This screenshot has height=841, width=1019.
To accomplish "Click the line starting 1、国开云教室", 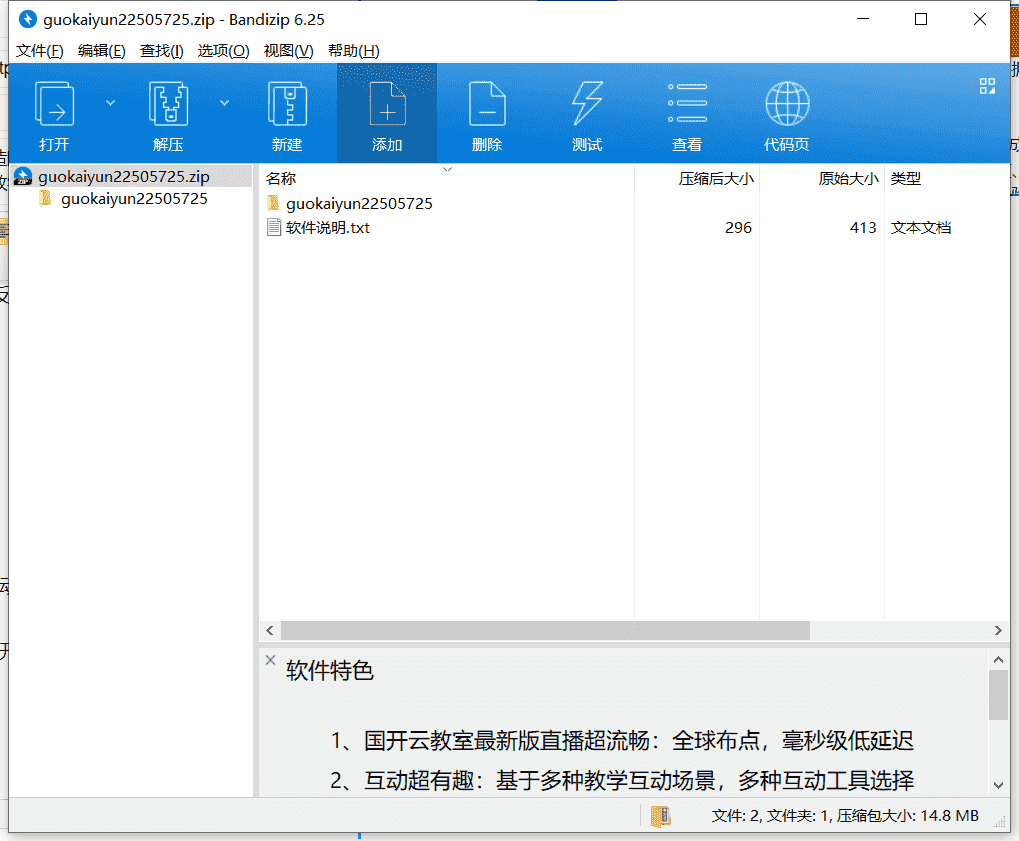I will (623, 740).
